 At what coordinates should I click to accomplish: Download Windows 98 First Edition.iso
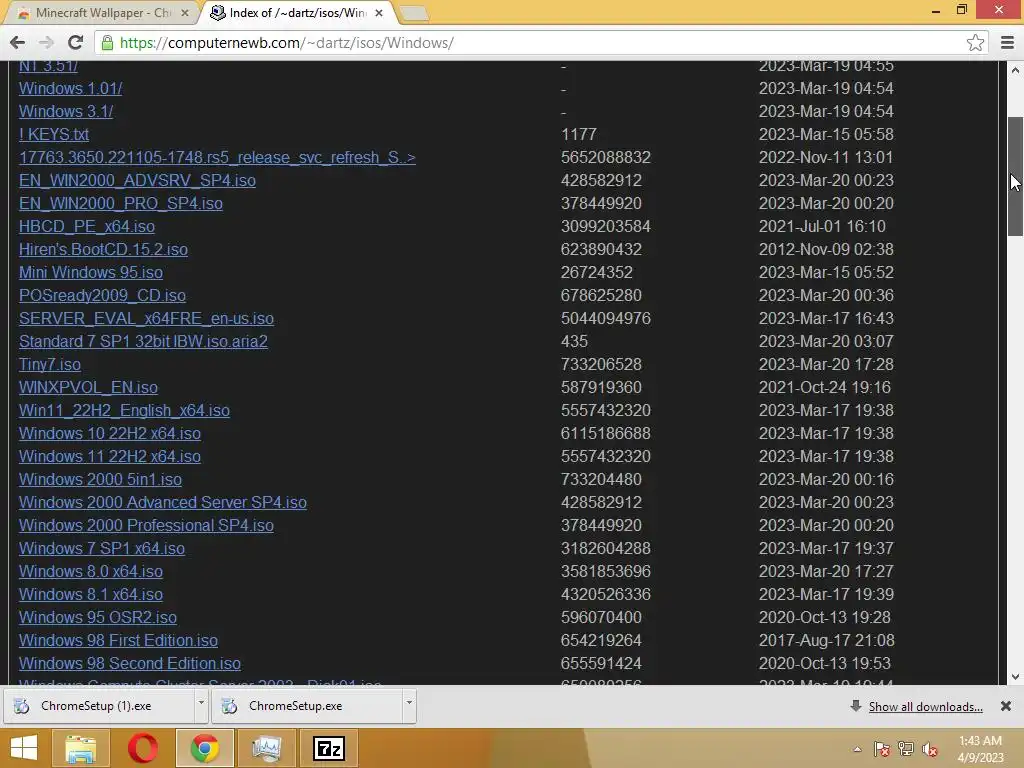[118, 640]
